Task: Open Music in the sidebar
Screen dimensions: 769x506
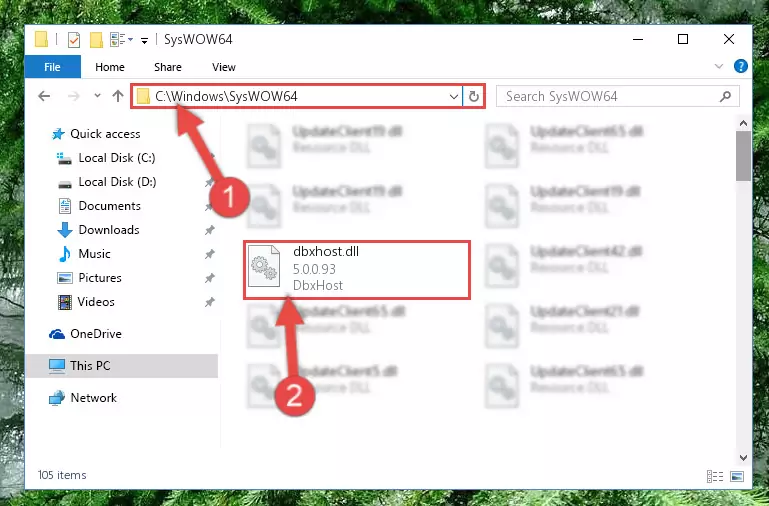Action: [x=94, y=254]
